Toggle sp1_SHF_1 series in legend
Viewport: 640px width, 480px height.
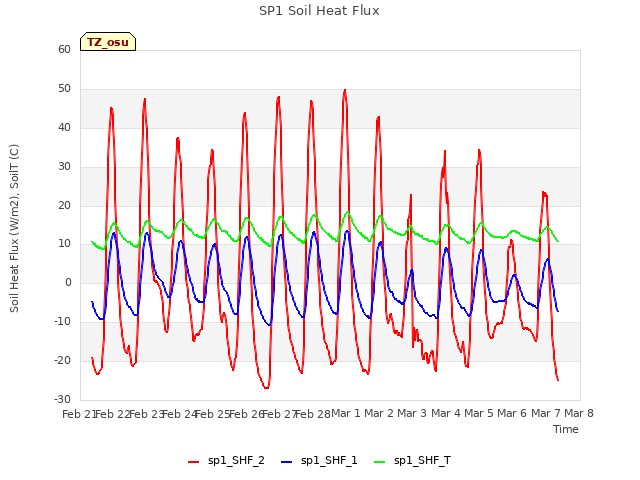319,461
